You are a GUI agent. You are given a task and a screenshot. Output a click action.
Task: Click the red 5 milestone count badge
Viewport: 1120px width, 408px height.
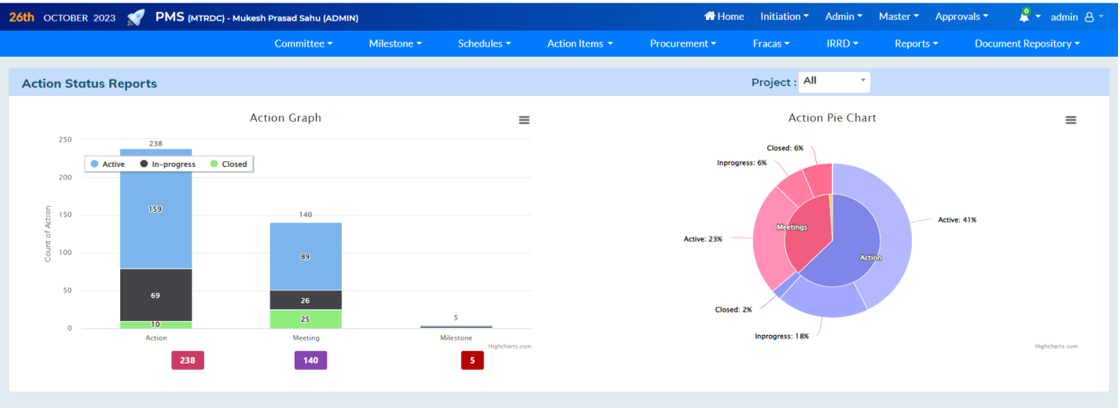(472, 360)
